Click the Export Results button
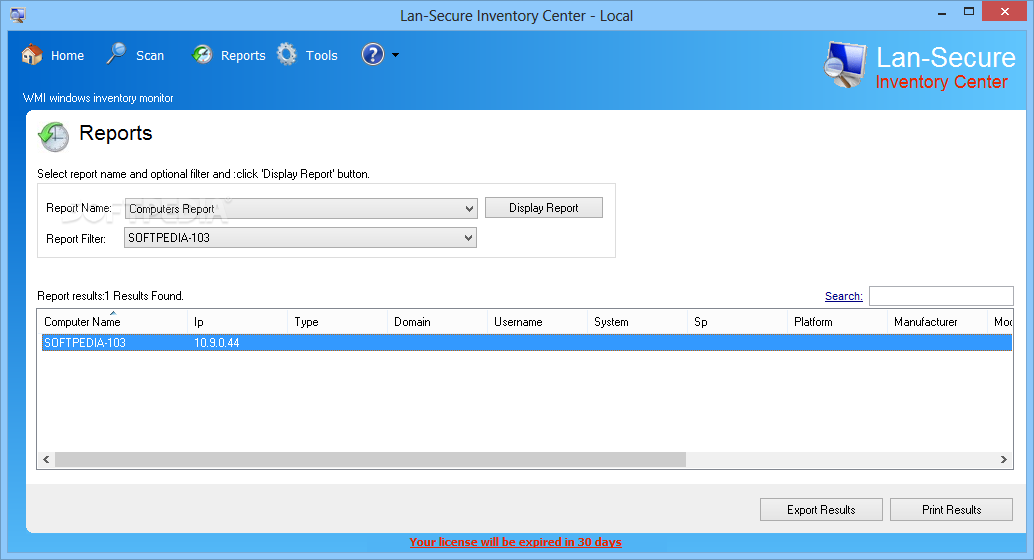This screenshot has width=1034, height=560. coord(821,509)
